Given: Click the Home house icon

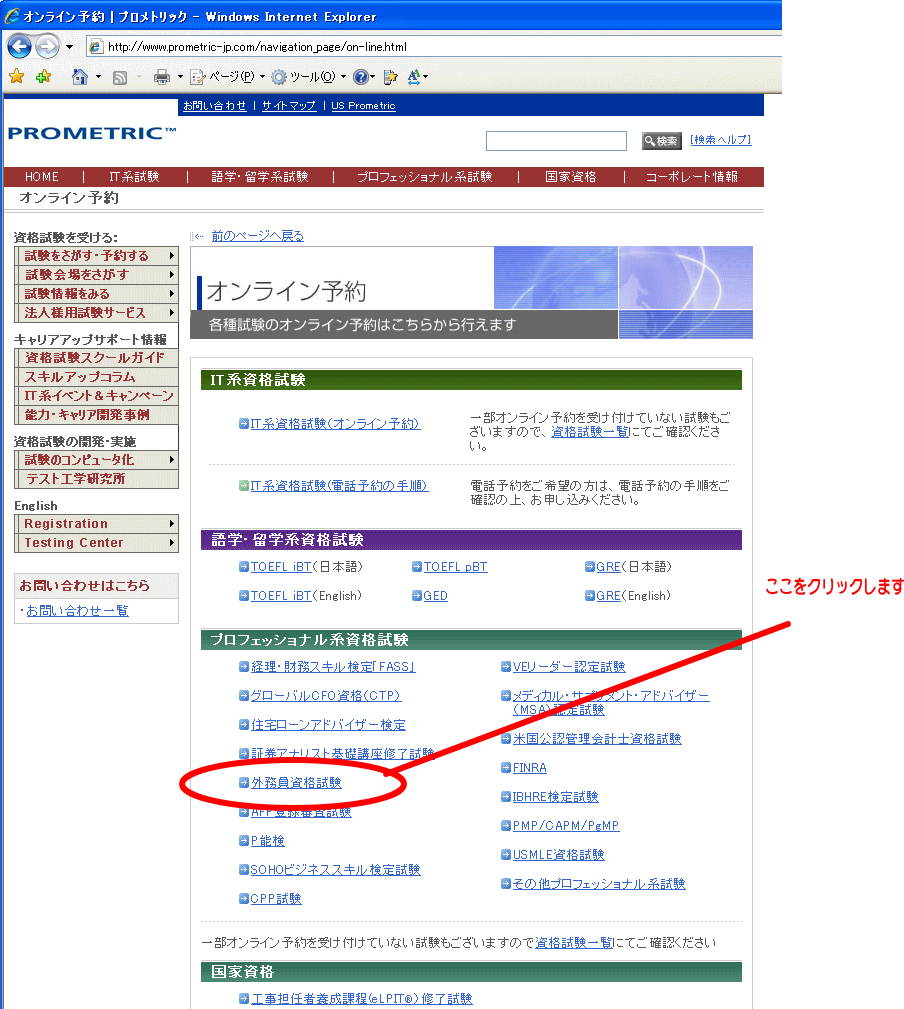Looking at the screenshot, I should point(80,77).
